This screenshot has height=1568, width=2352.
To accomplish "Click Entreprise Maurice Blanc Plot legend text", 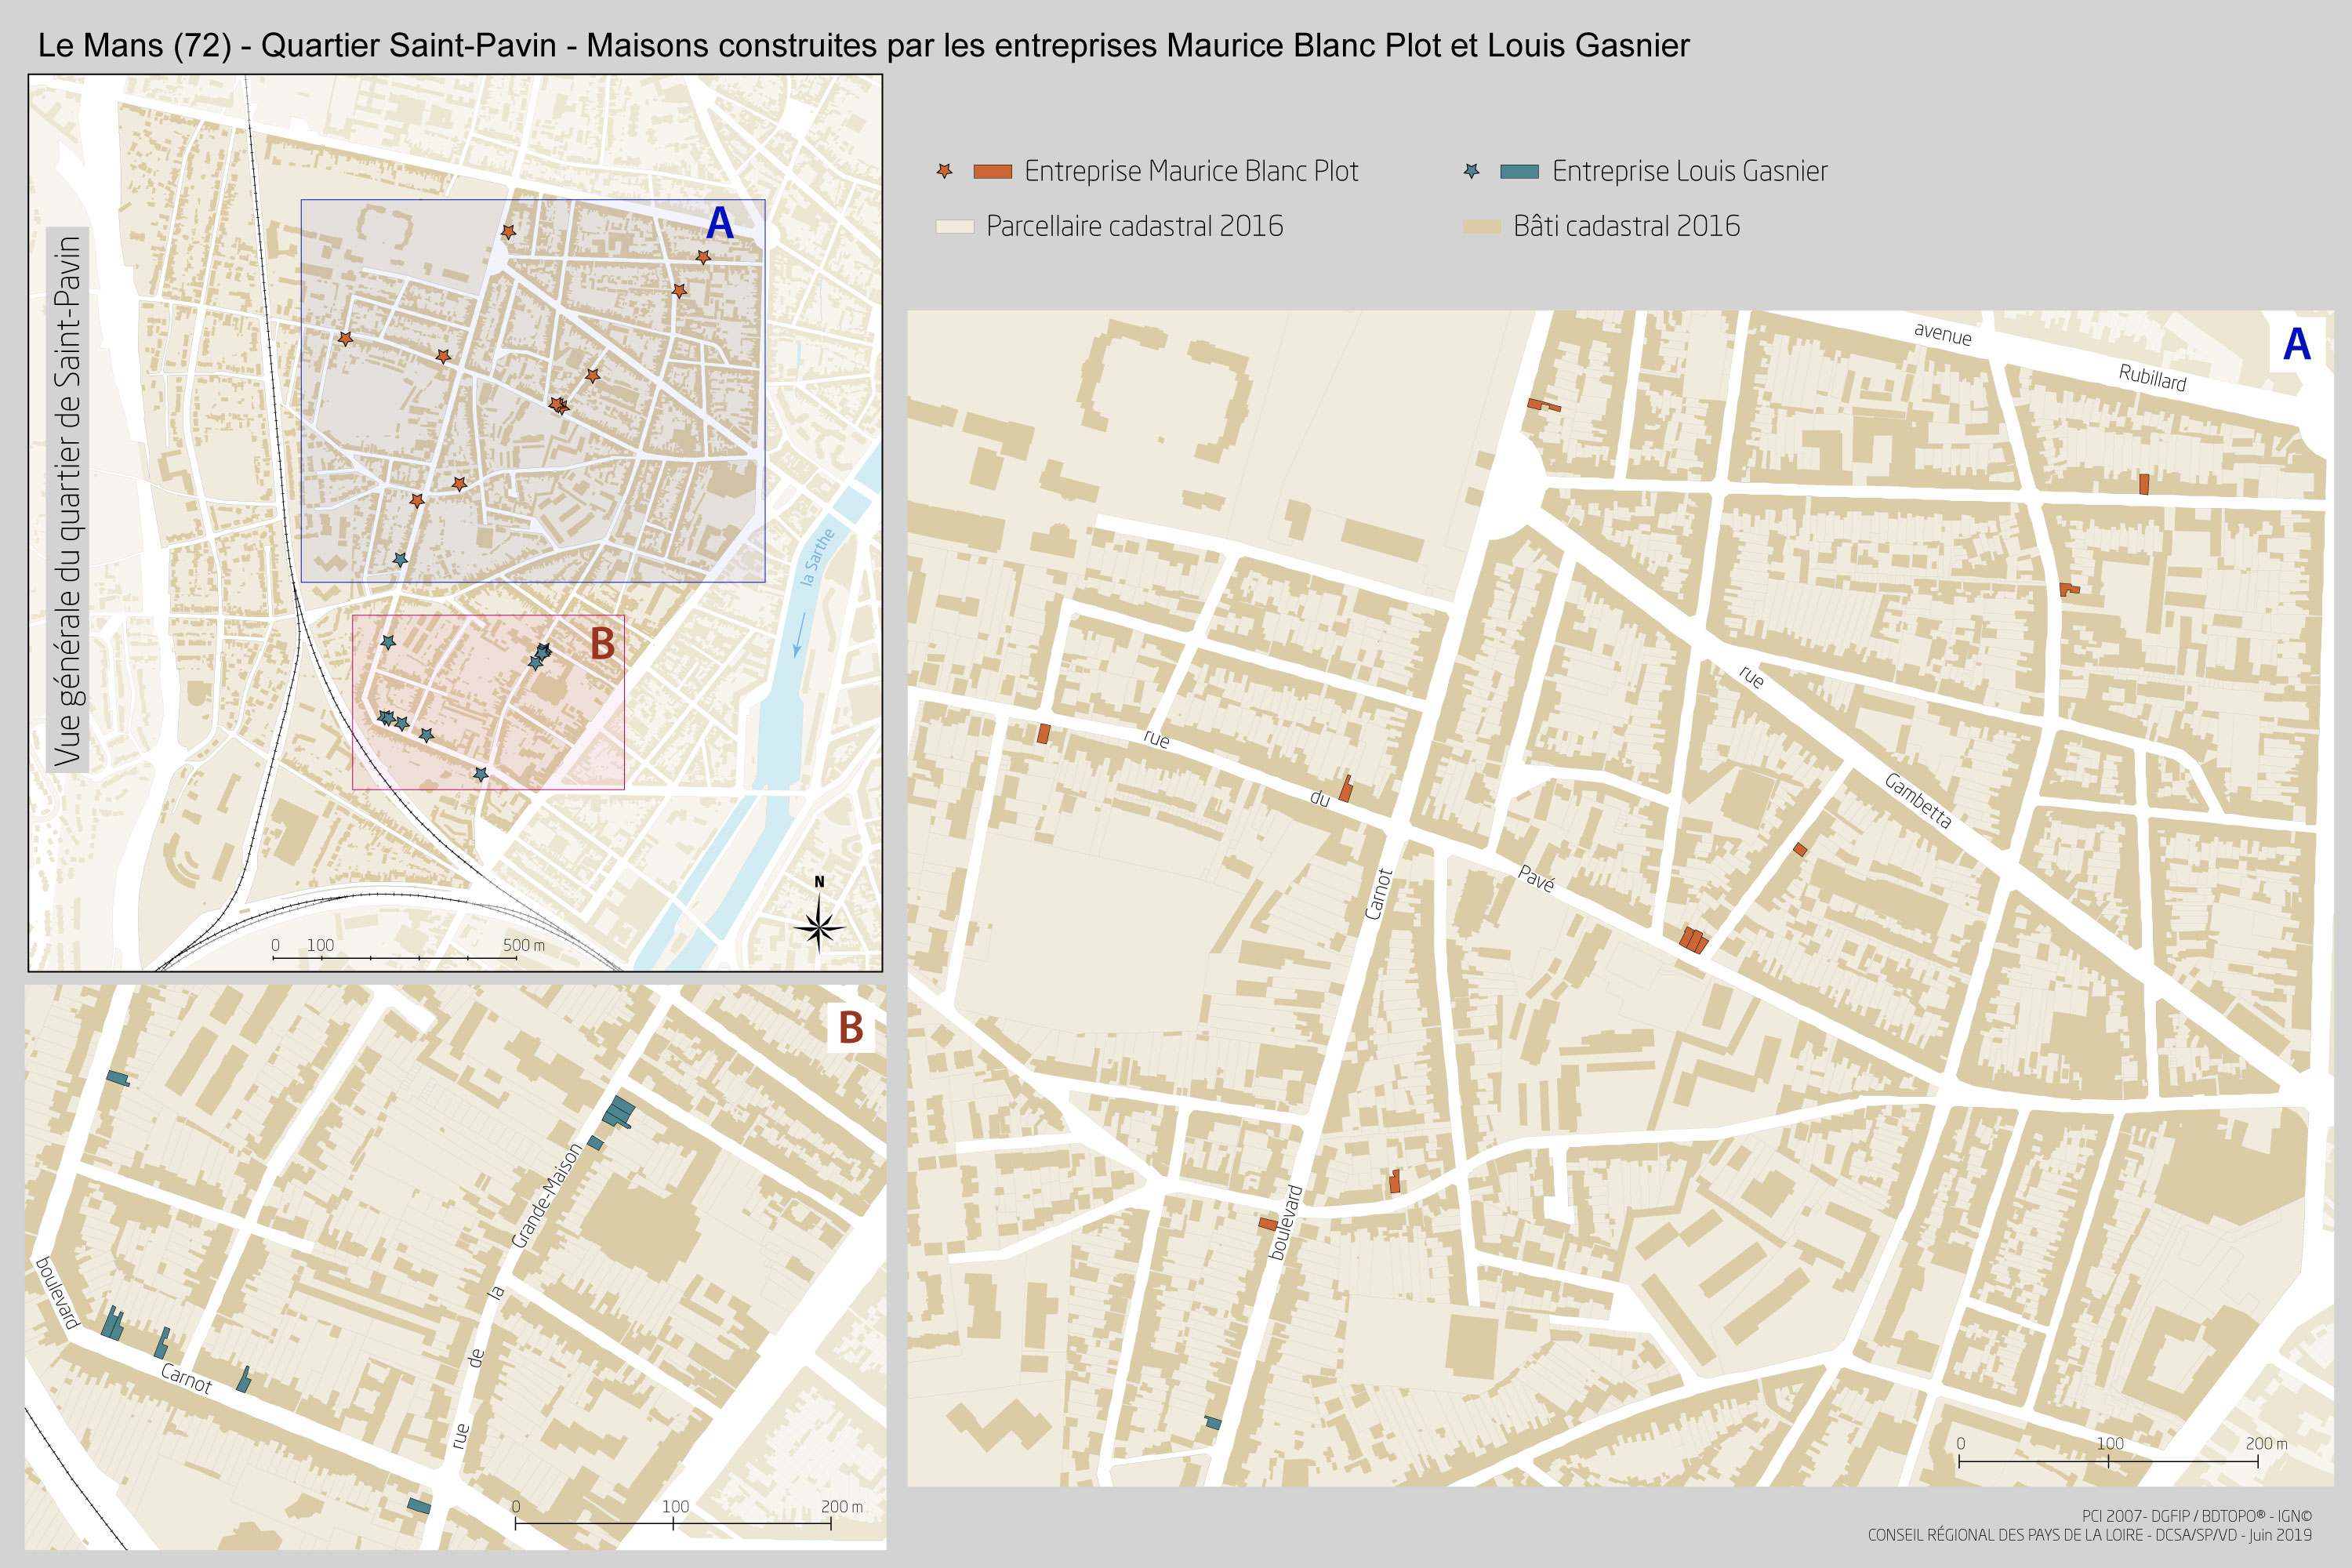I will coord(1191,172).
